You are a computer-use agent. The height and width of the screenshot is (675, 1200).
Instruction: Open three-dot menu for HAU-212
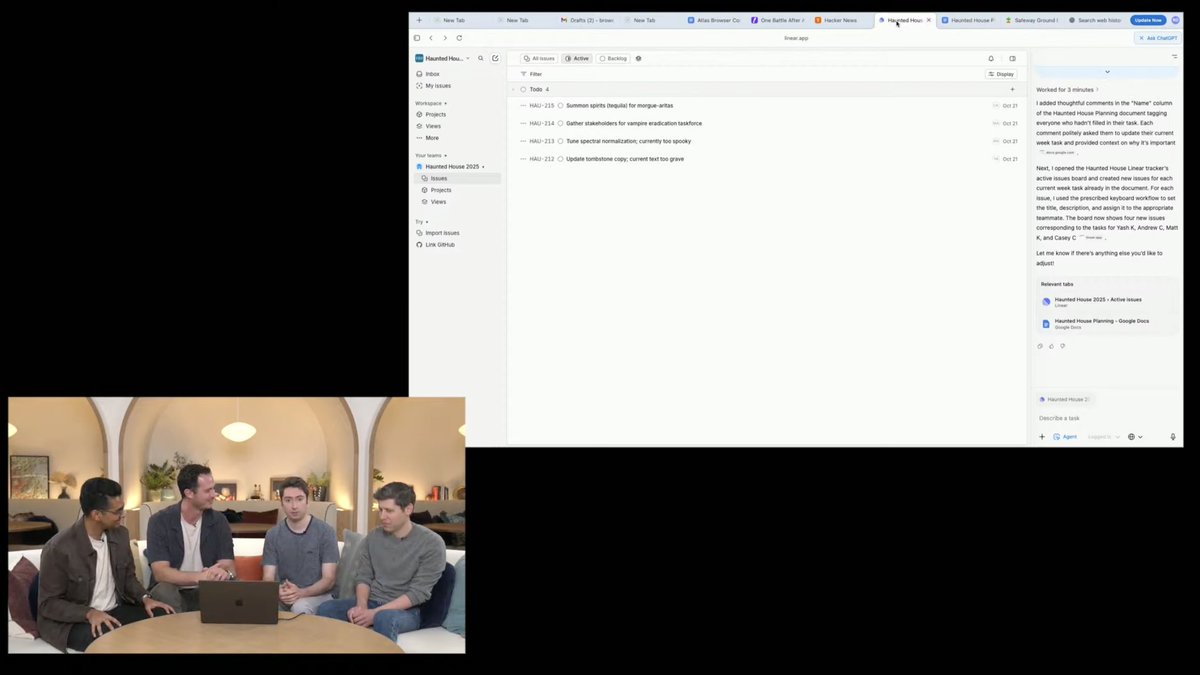pos(523,159)
